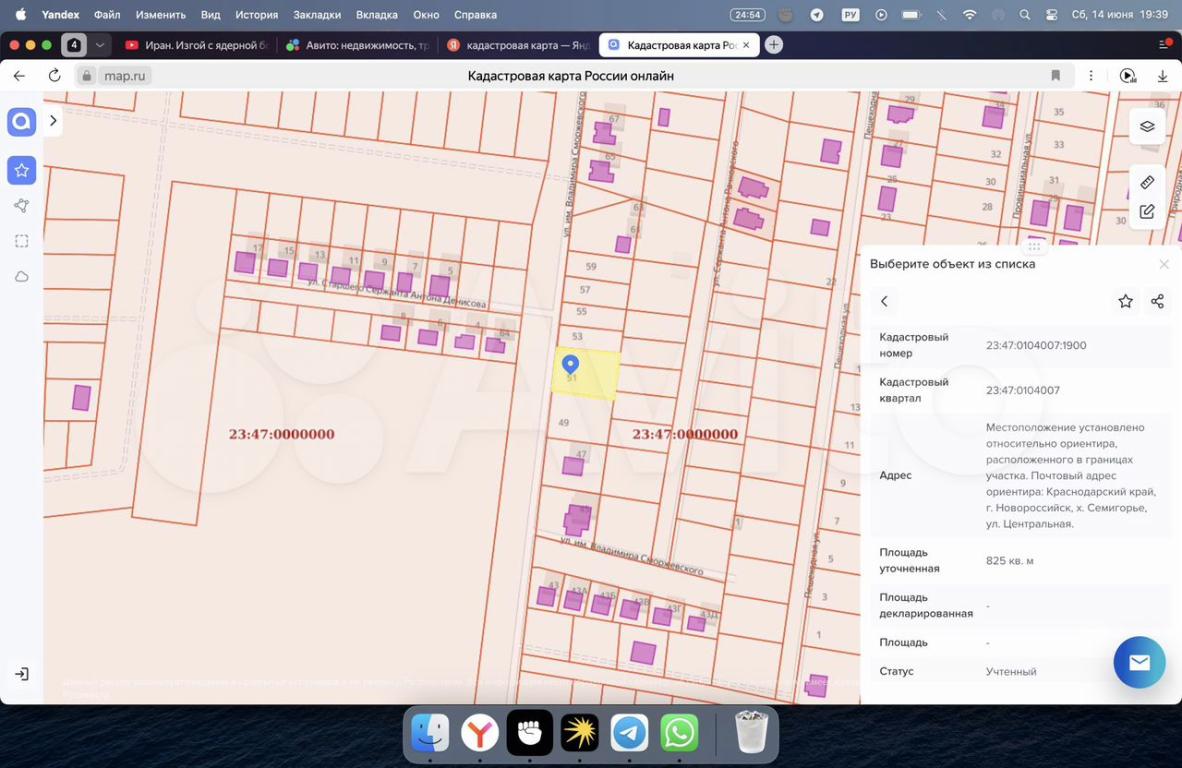1182x768 pixels.
Task: Close the object selection panel
Action: click(x=1163, y=264)
